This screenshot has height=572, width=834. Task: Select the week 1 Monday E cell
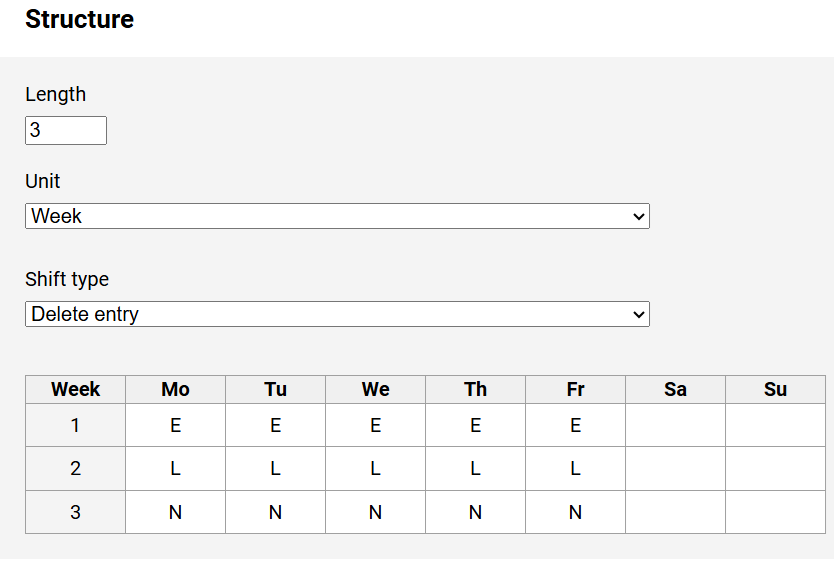coord(176,425)
